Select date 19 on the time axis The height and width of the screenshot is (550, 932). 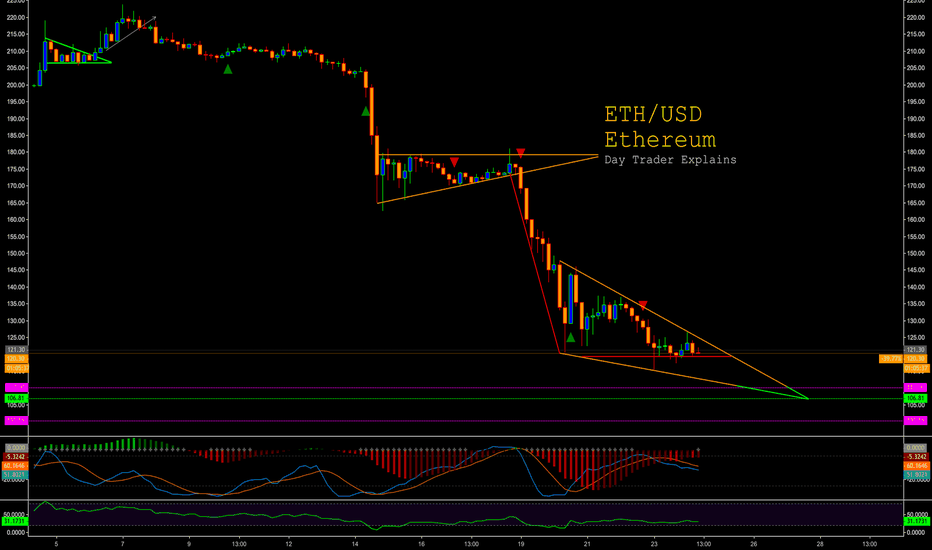521,543
